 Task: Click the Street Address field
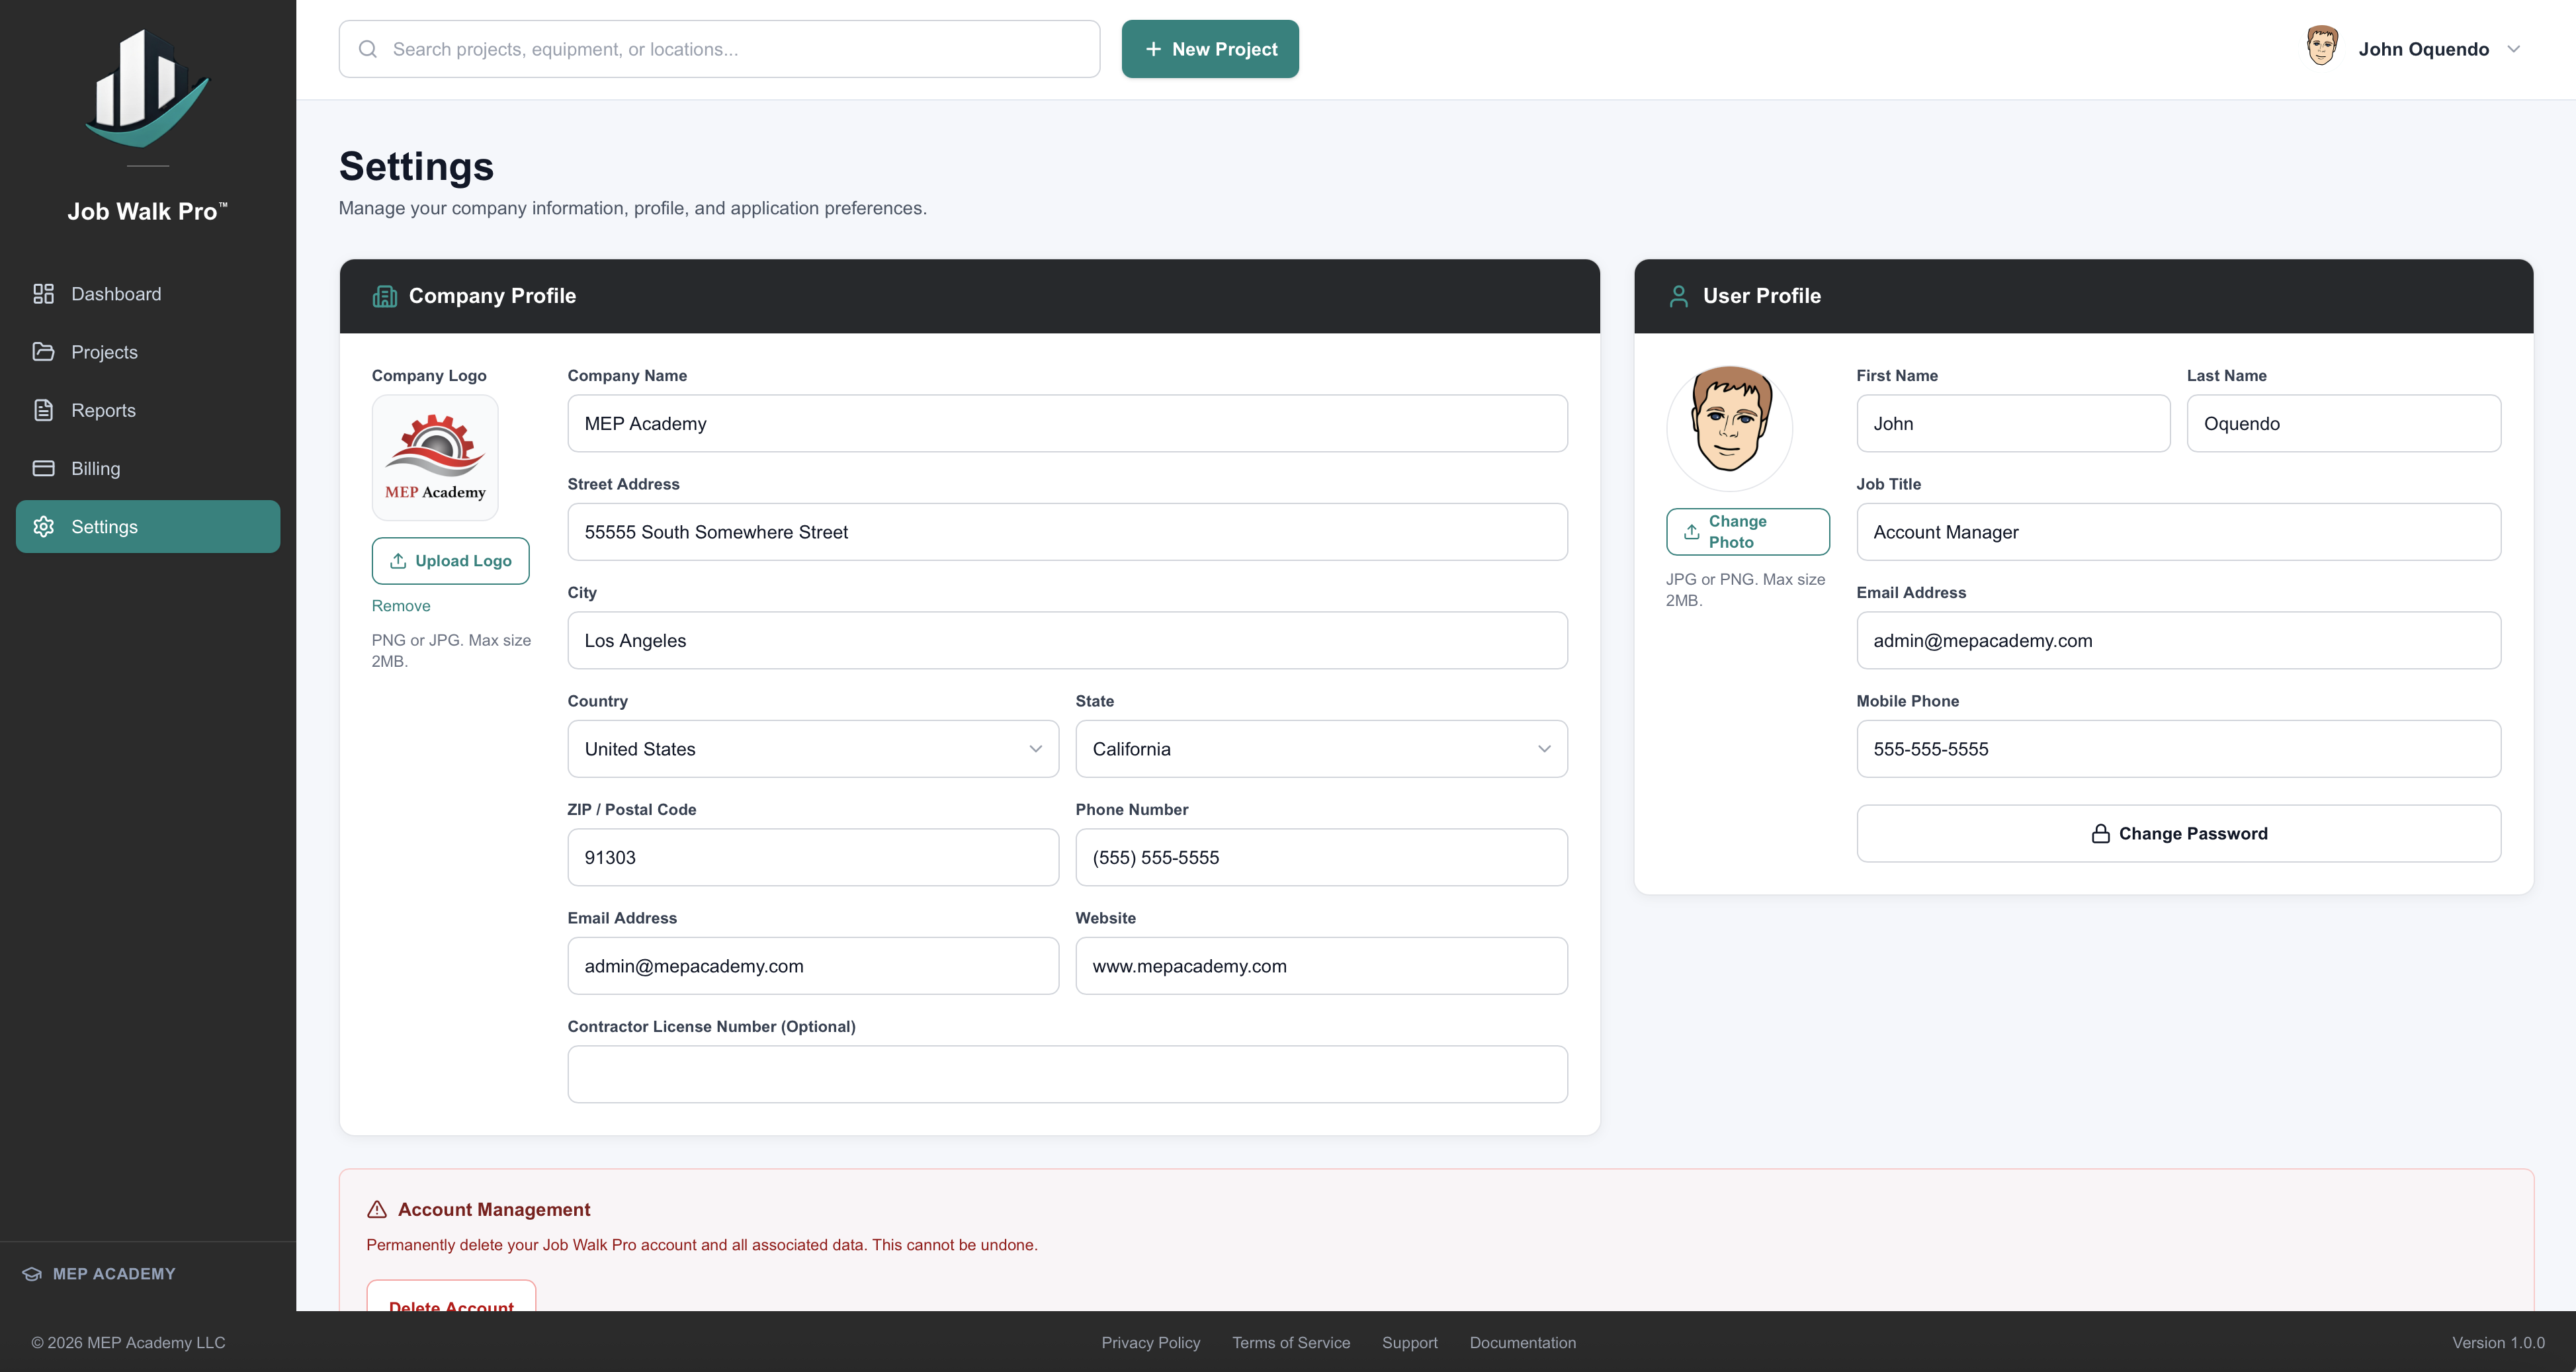point(1067,532)
